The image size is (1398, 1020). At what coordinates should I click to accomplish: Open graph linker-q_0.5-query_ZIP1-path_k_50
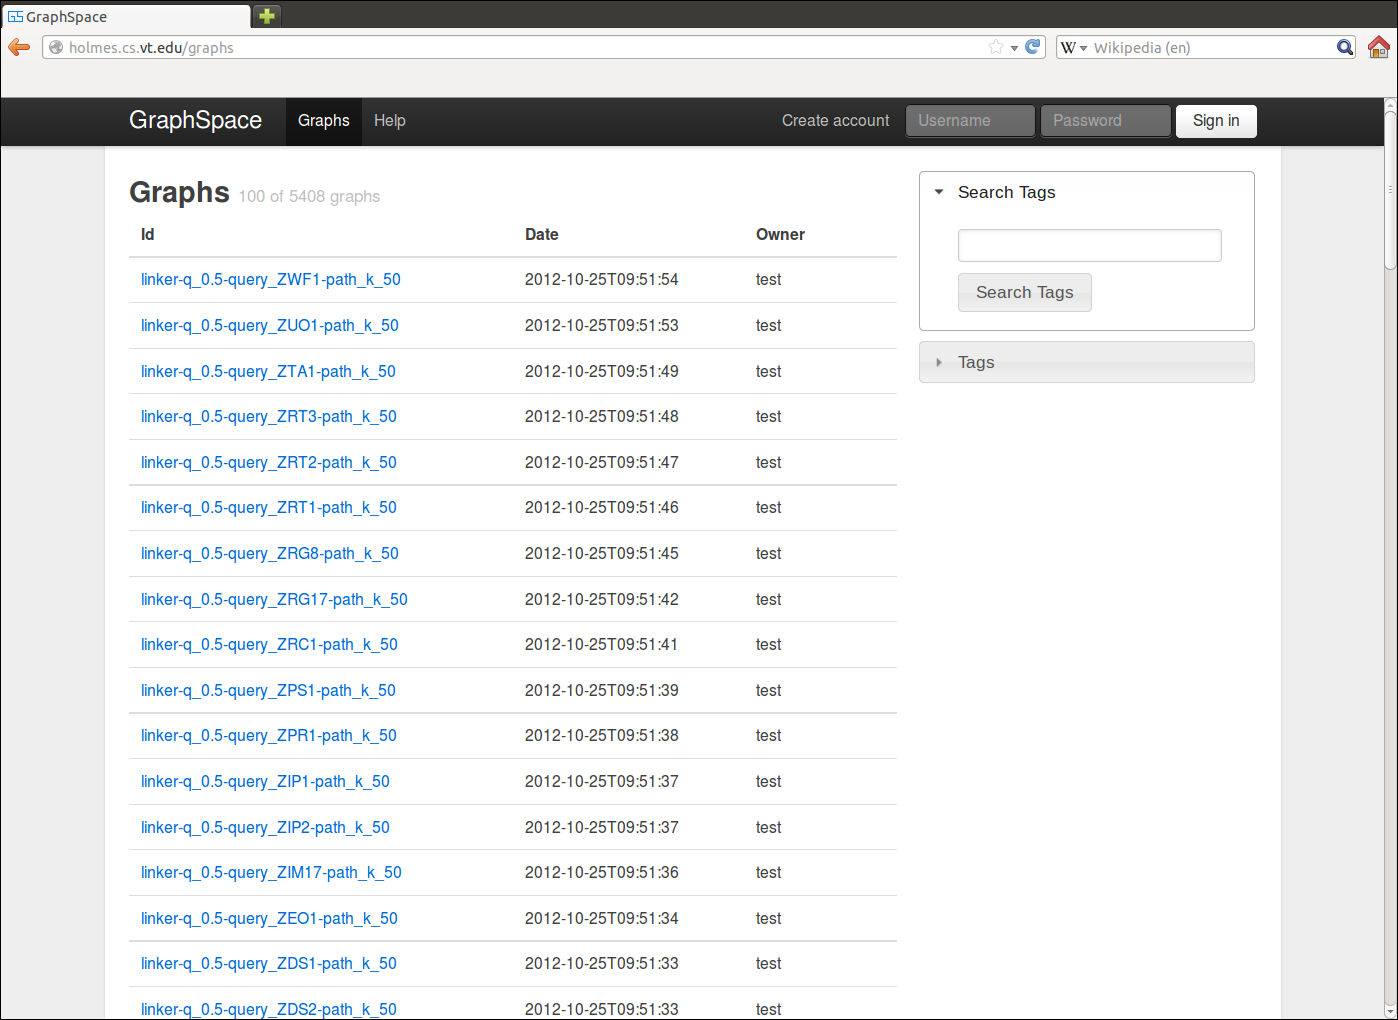click(265, 782)
